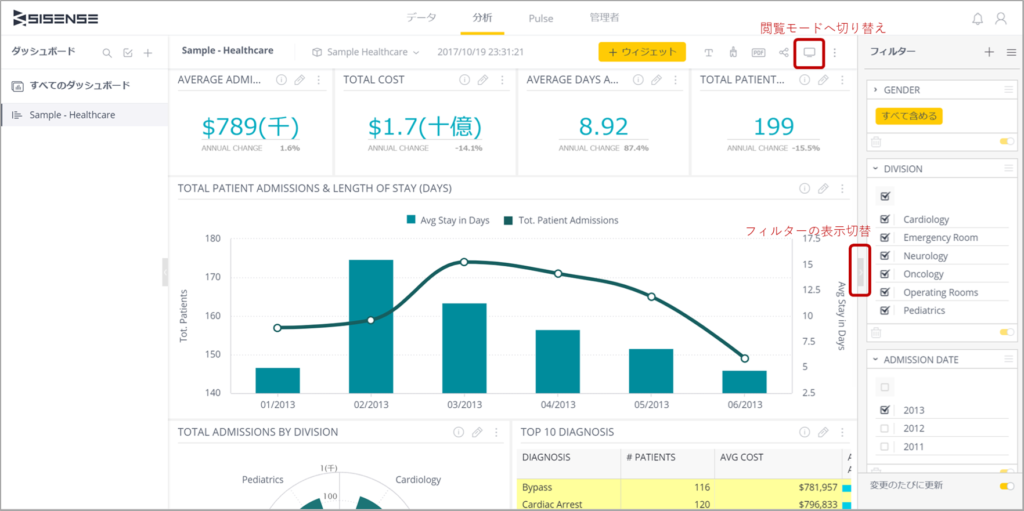Disable the DIVISION filter toggle
Screen dimensions: 1024x511
pos(1006,332)
